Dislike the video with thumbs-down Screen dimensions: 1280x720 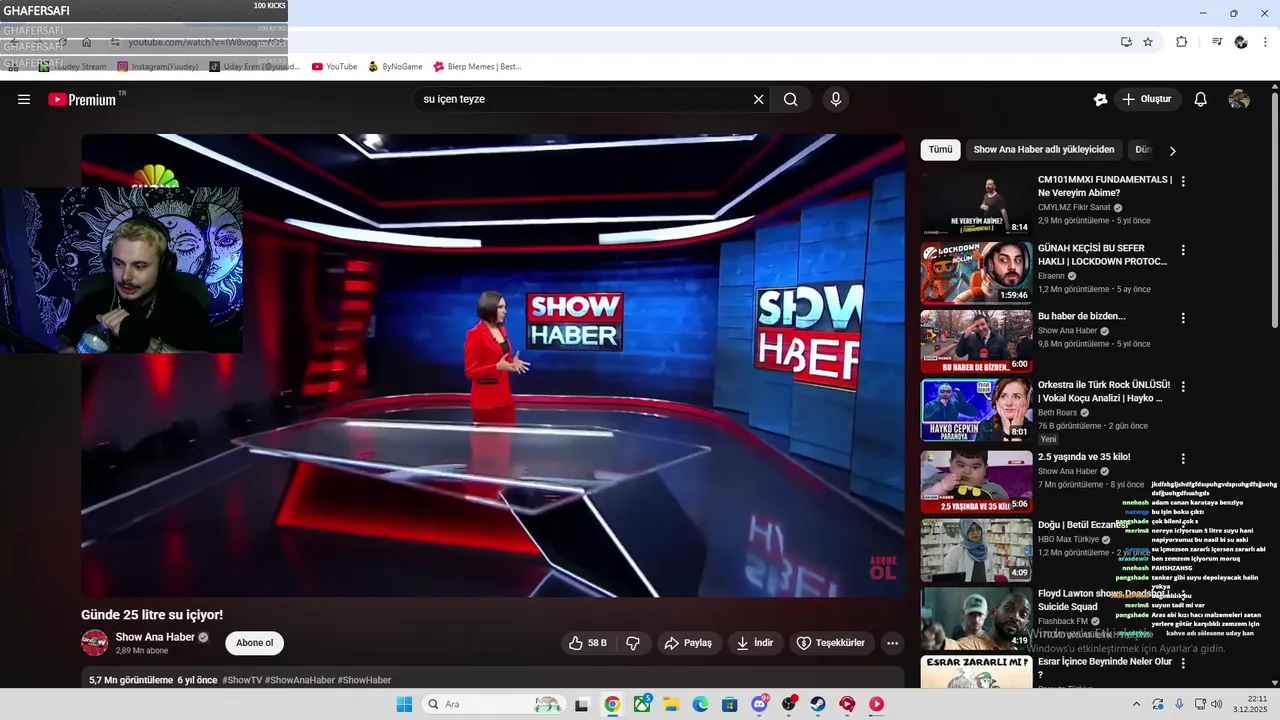coord(633,643)
